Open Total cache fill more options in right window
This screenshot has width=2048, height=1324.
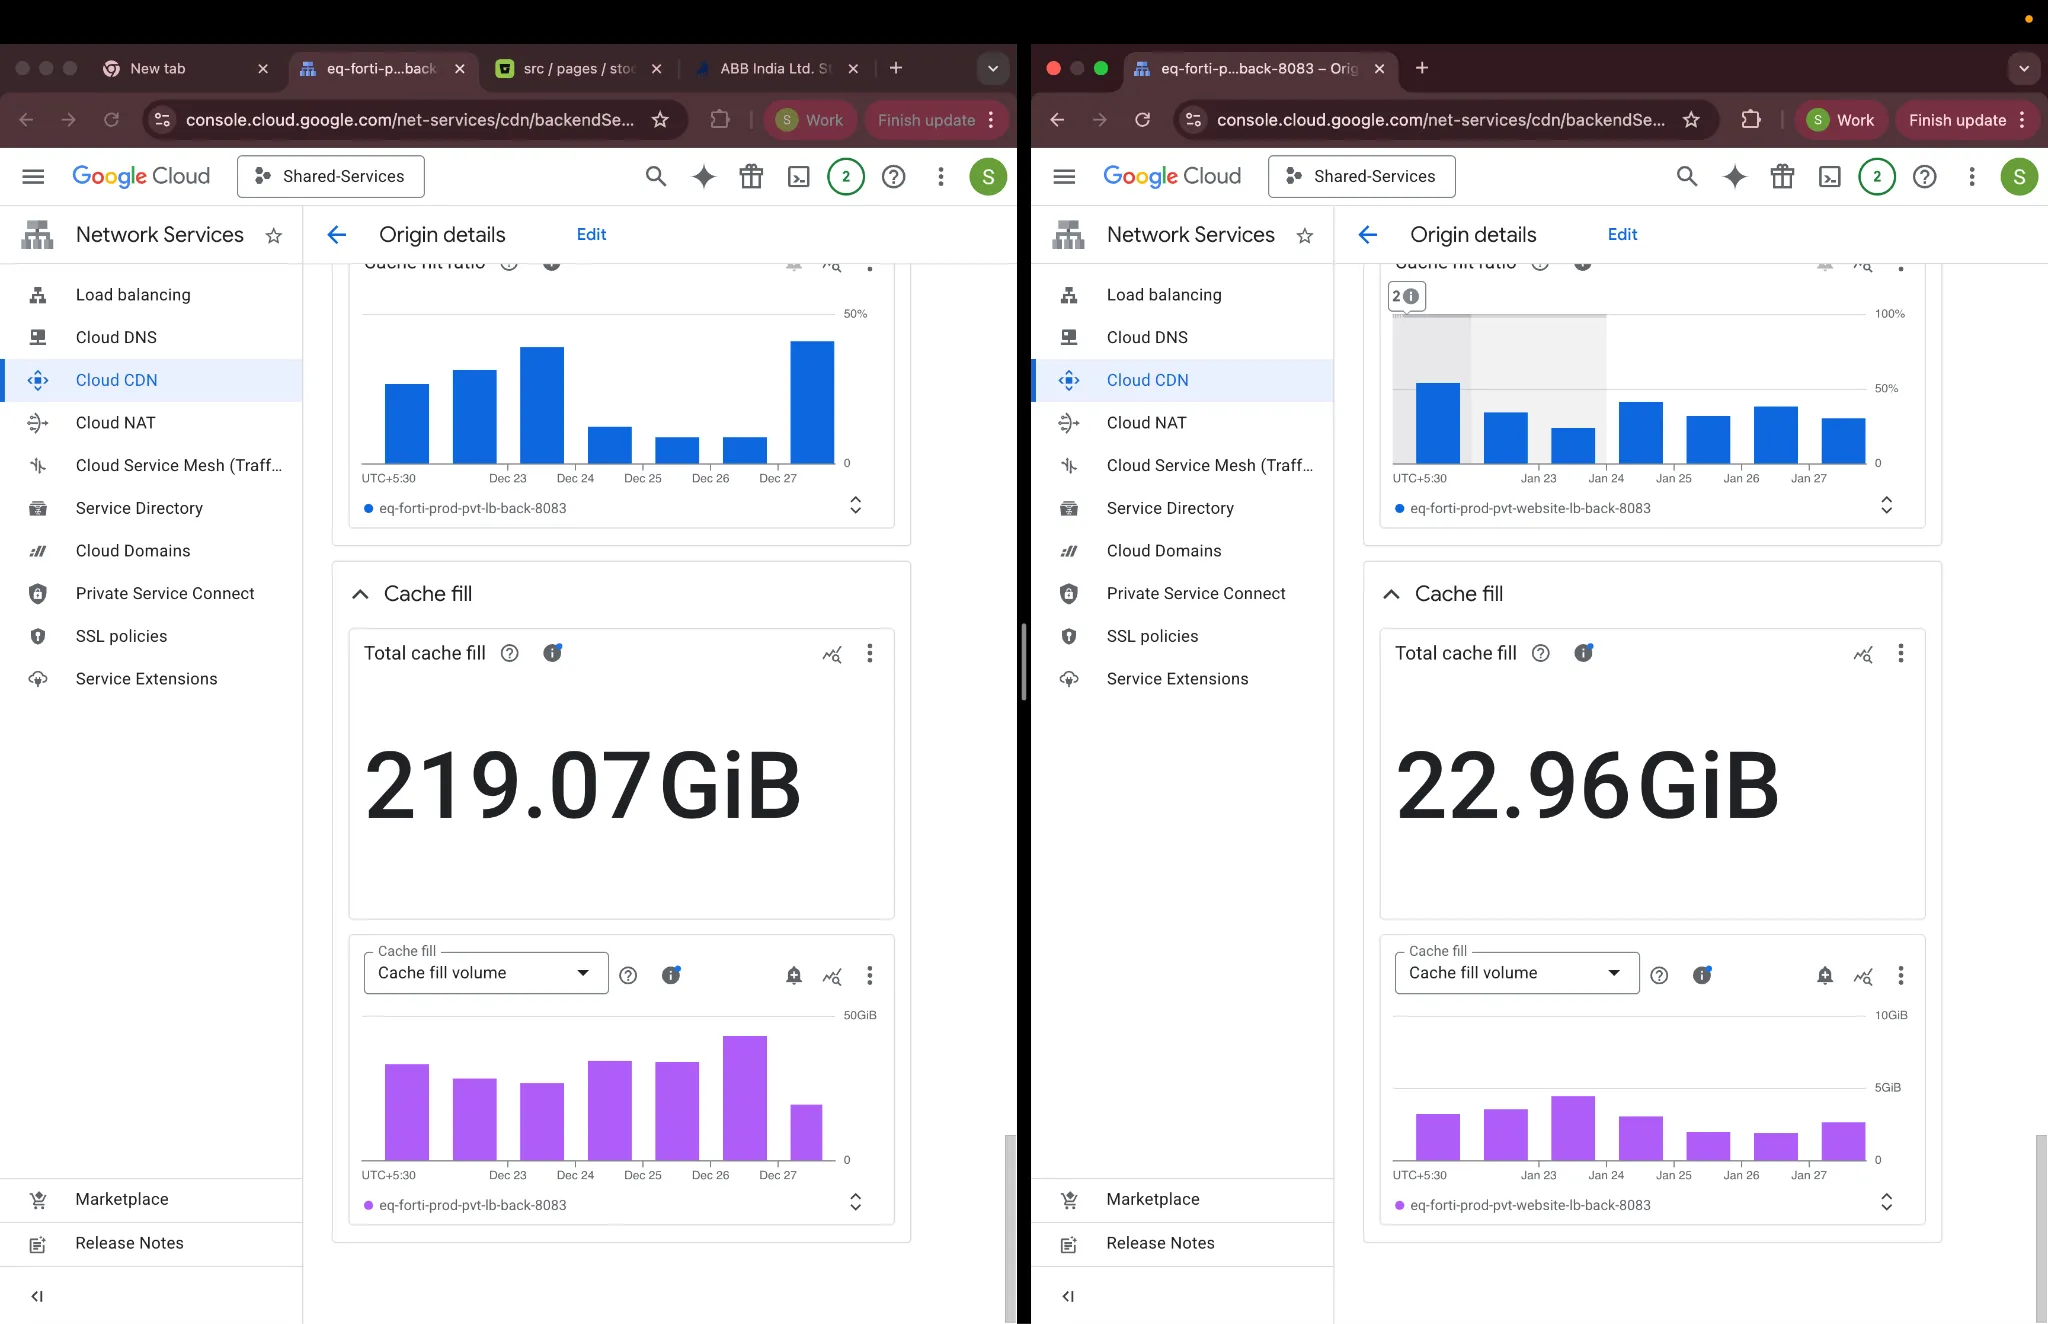[1901, 653]
